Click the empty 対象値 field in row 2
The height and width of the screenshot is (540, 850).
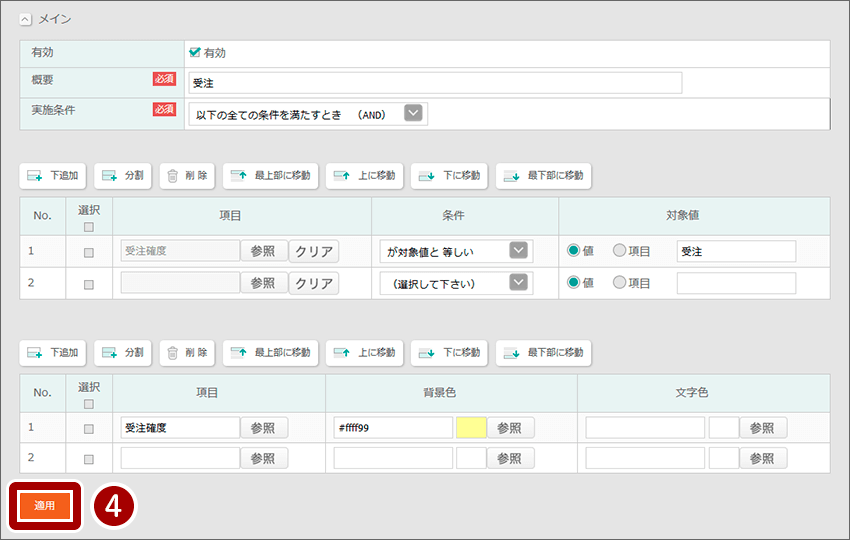(736, 284)
